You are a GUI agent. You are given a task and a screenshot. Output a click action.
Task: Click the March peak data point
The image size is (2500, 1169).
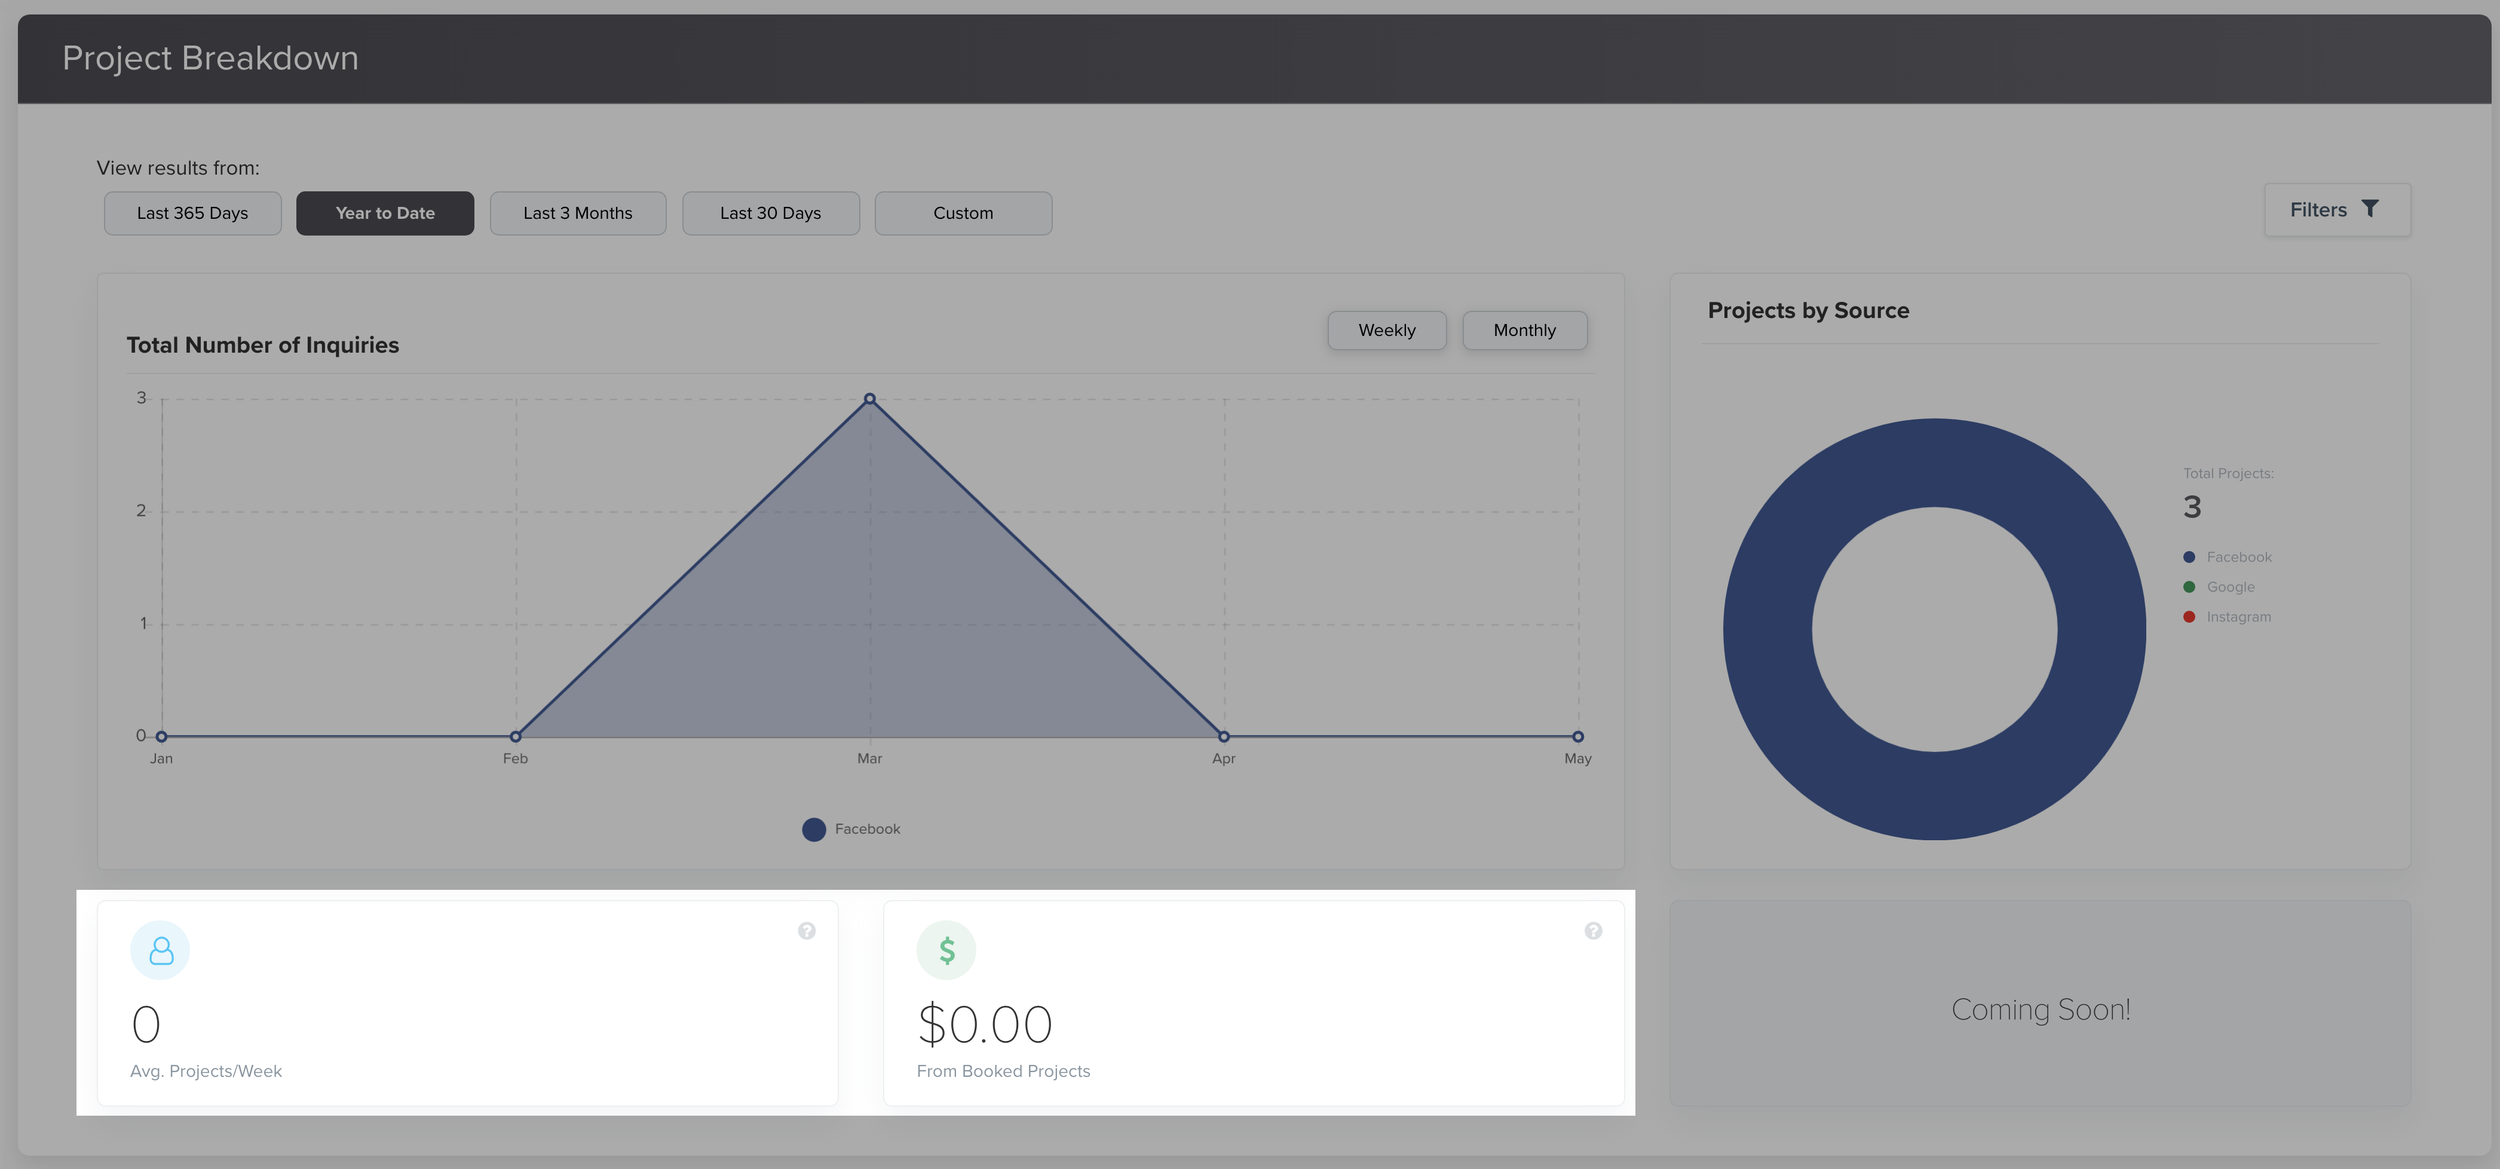[x=870, y=399]
